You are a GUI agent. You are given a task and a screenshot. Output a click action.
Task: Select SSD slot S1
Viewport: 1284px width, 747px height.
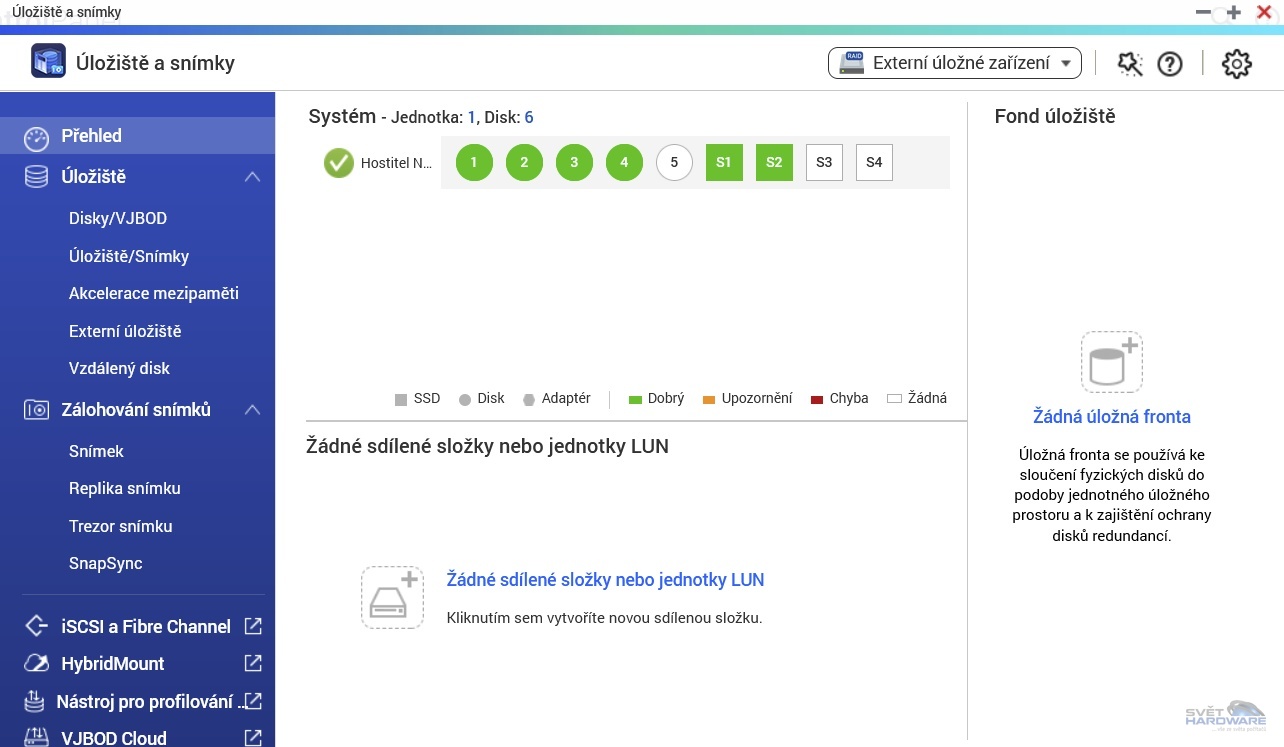[724, 162]
